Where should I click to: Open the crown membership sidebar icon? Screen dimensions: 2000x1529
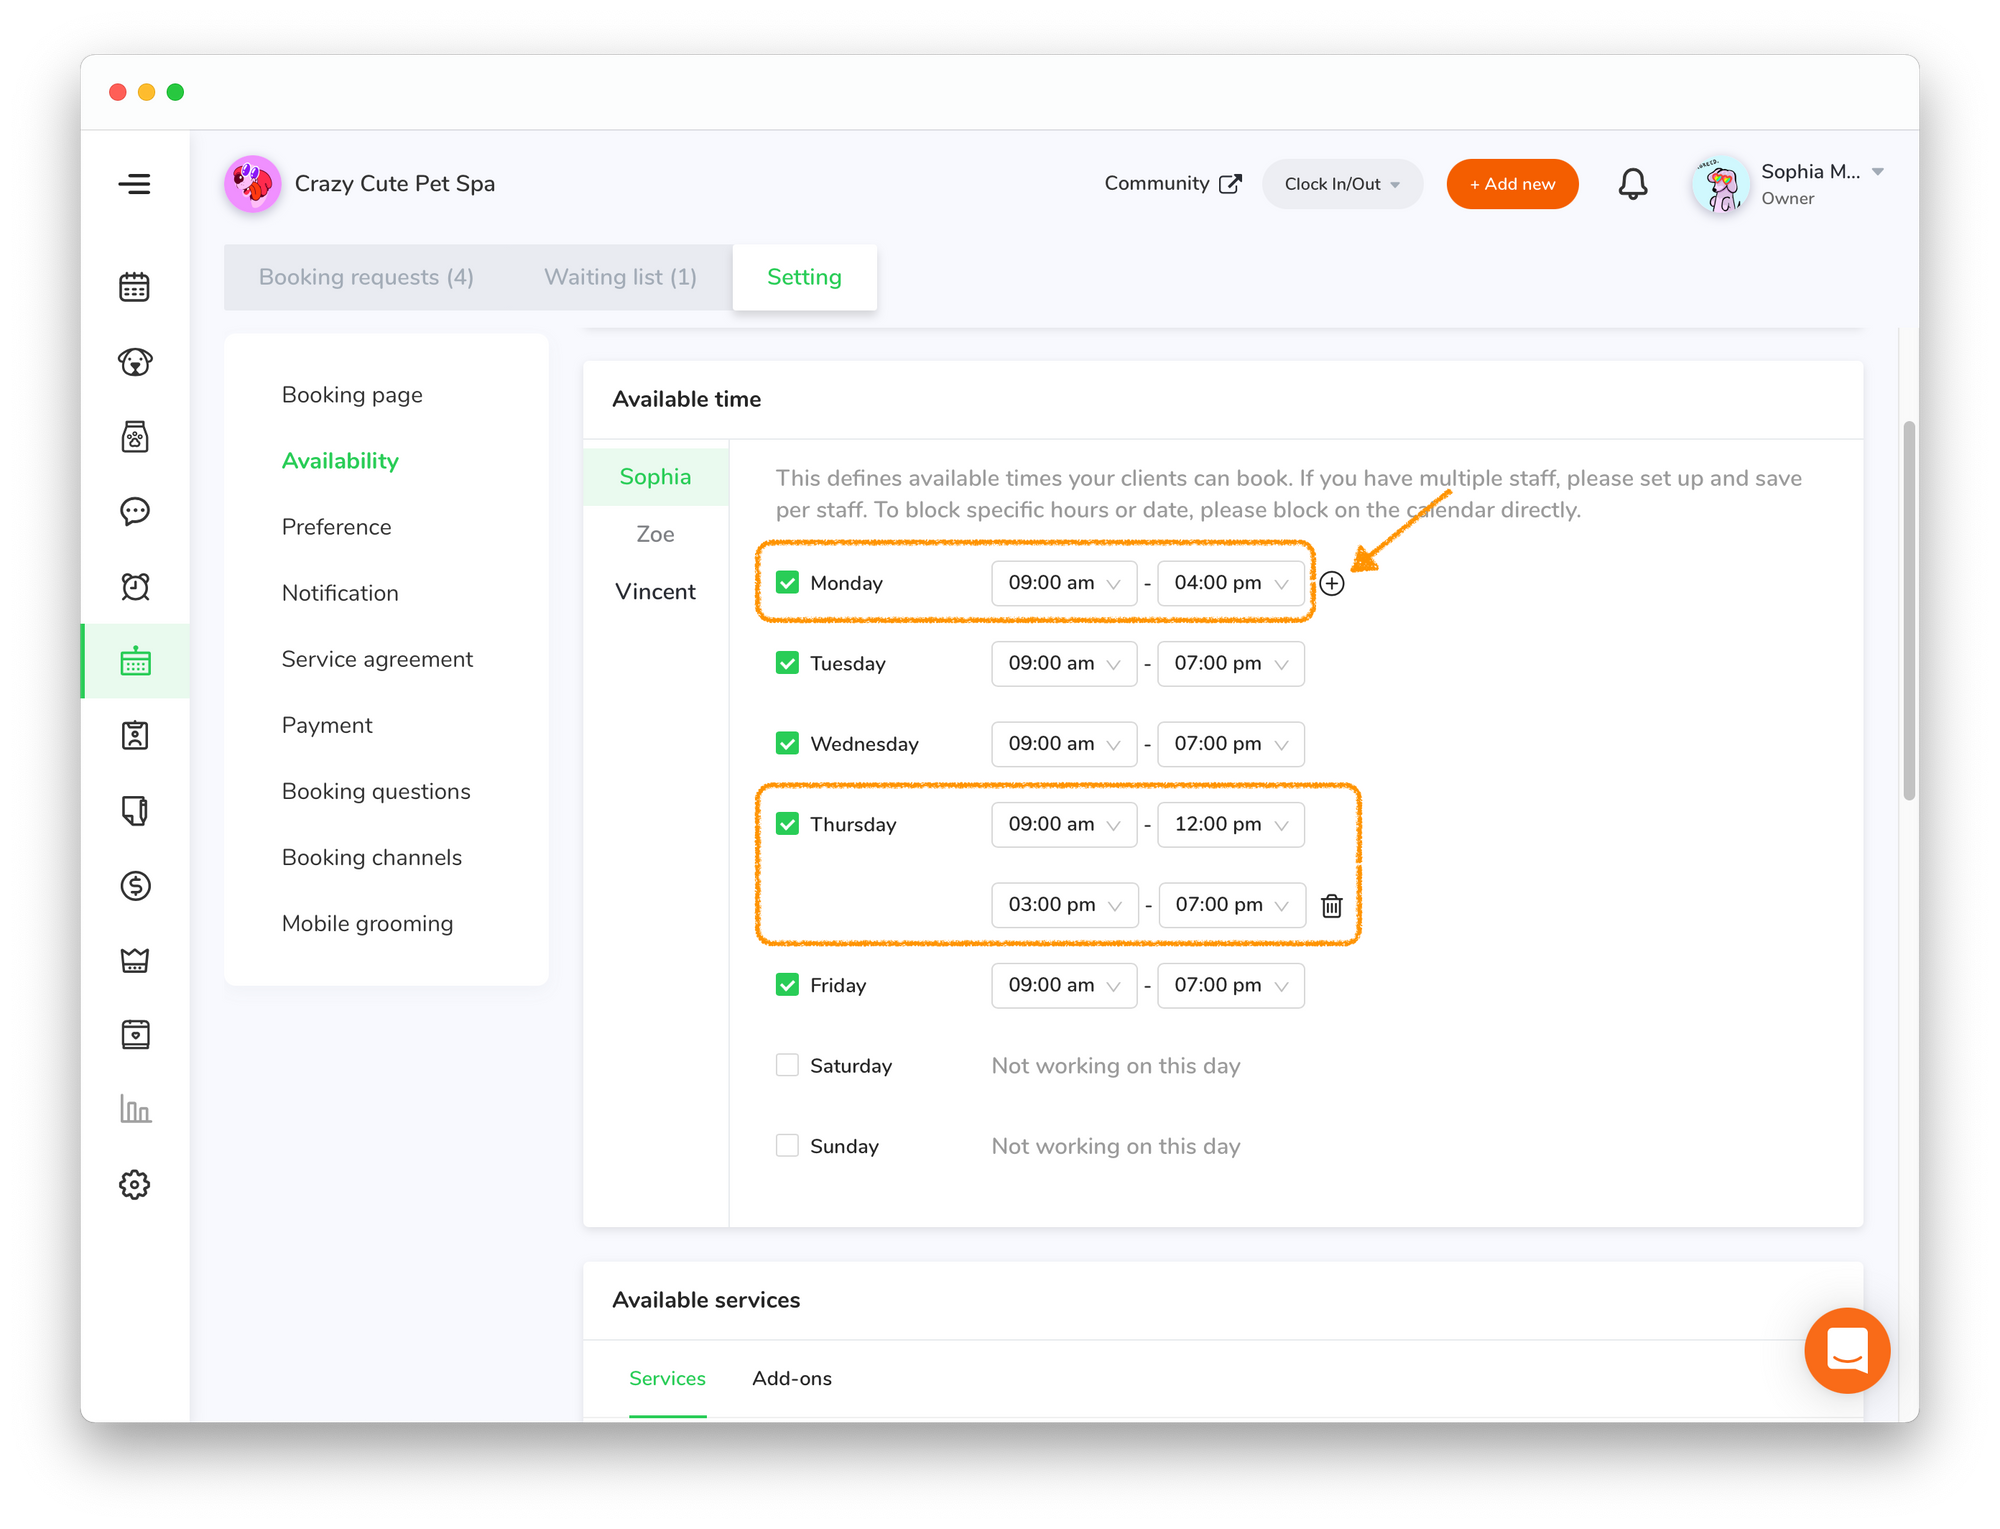134,960
